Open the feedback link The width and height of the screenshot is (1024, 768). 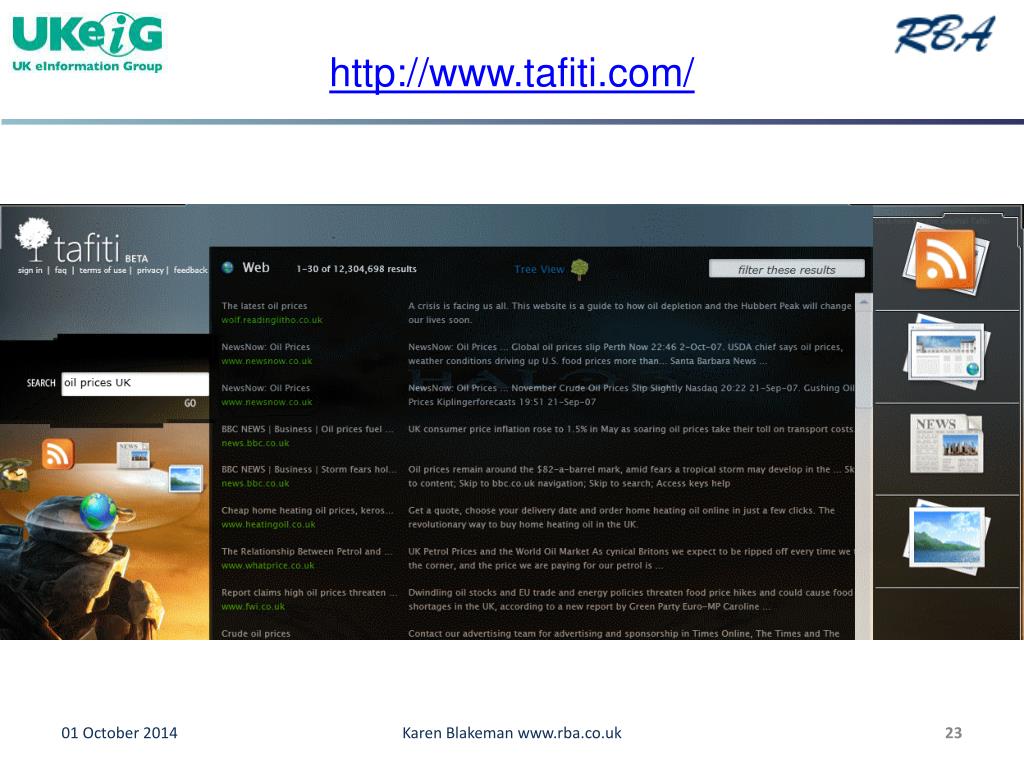coord(190,270)
